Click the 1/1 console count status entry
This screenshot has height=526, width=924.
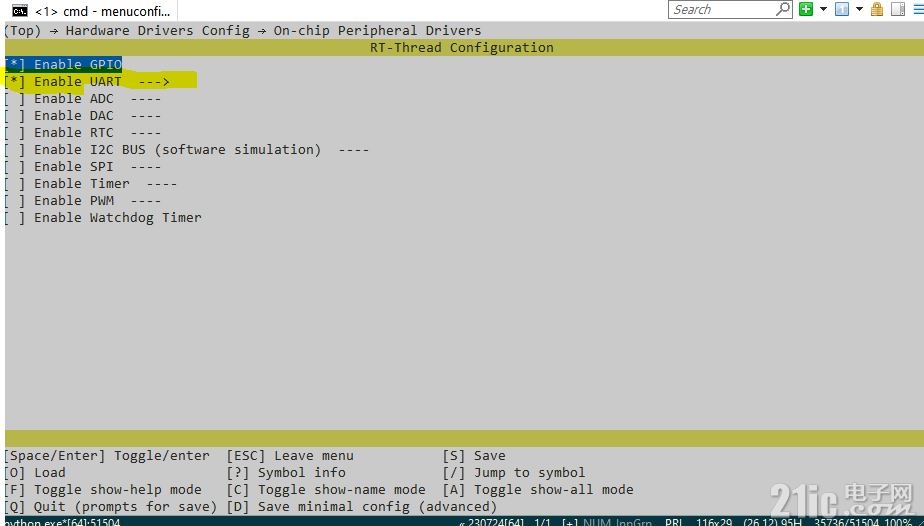click(x=542, y=522)
